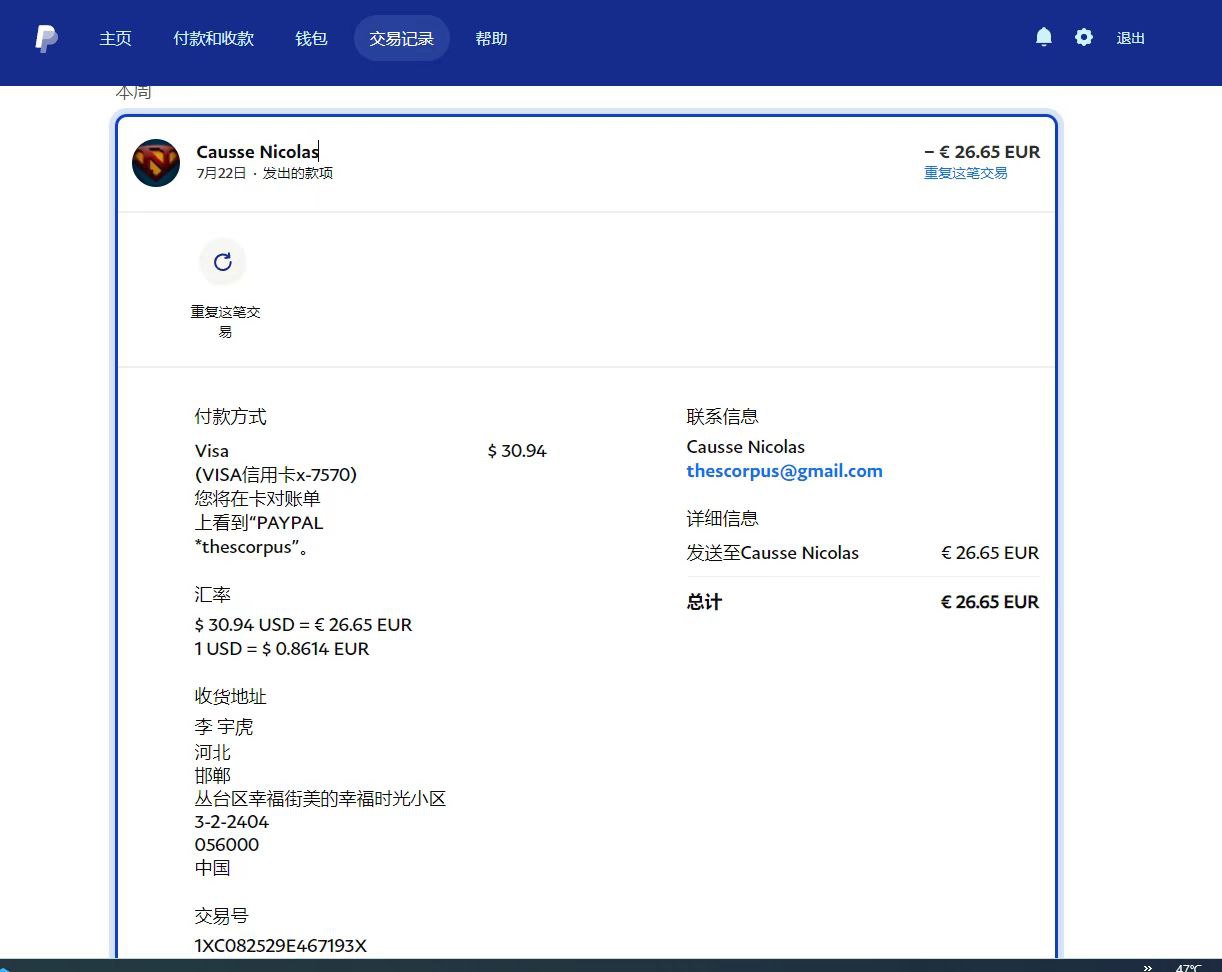Click the circular repeat-transaction arrow icon

click(x=223, y=262)
